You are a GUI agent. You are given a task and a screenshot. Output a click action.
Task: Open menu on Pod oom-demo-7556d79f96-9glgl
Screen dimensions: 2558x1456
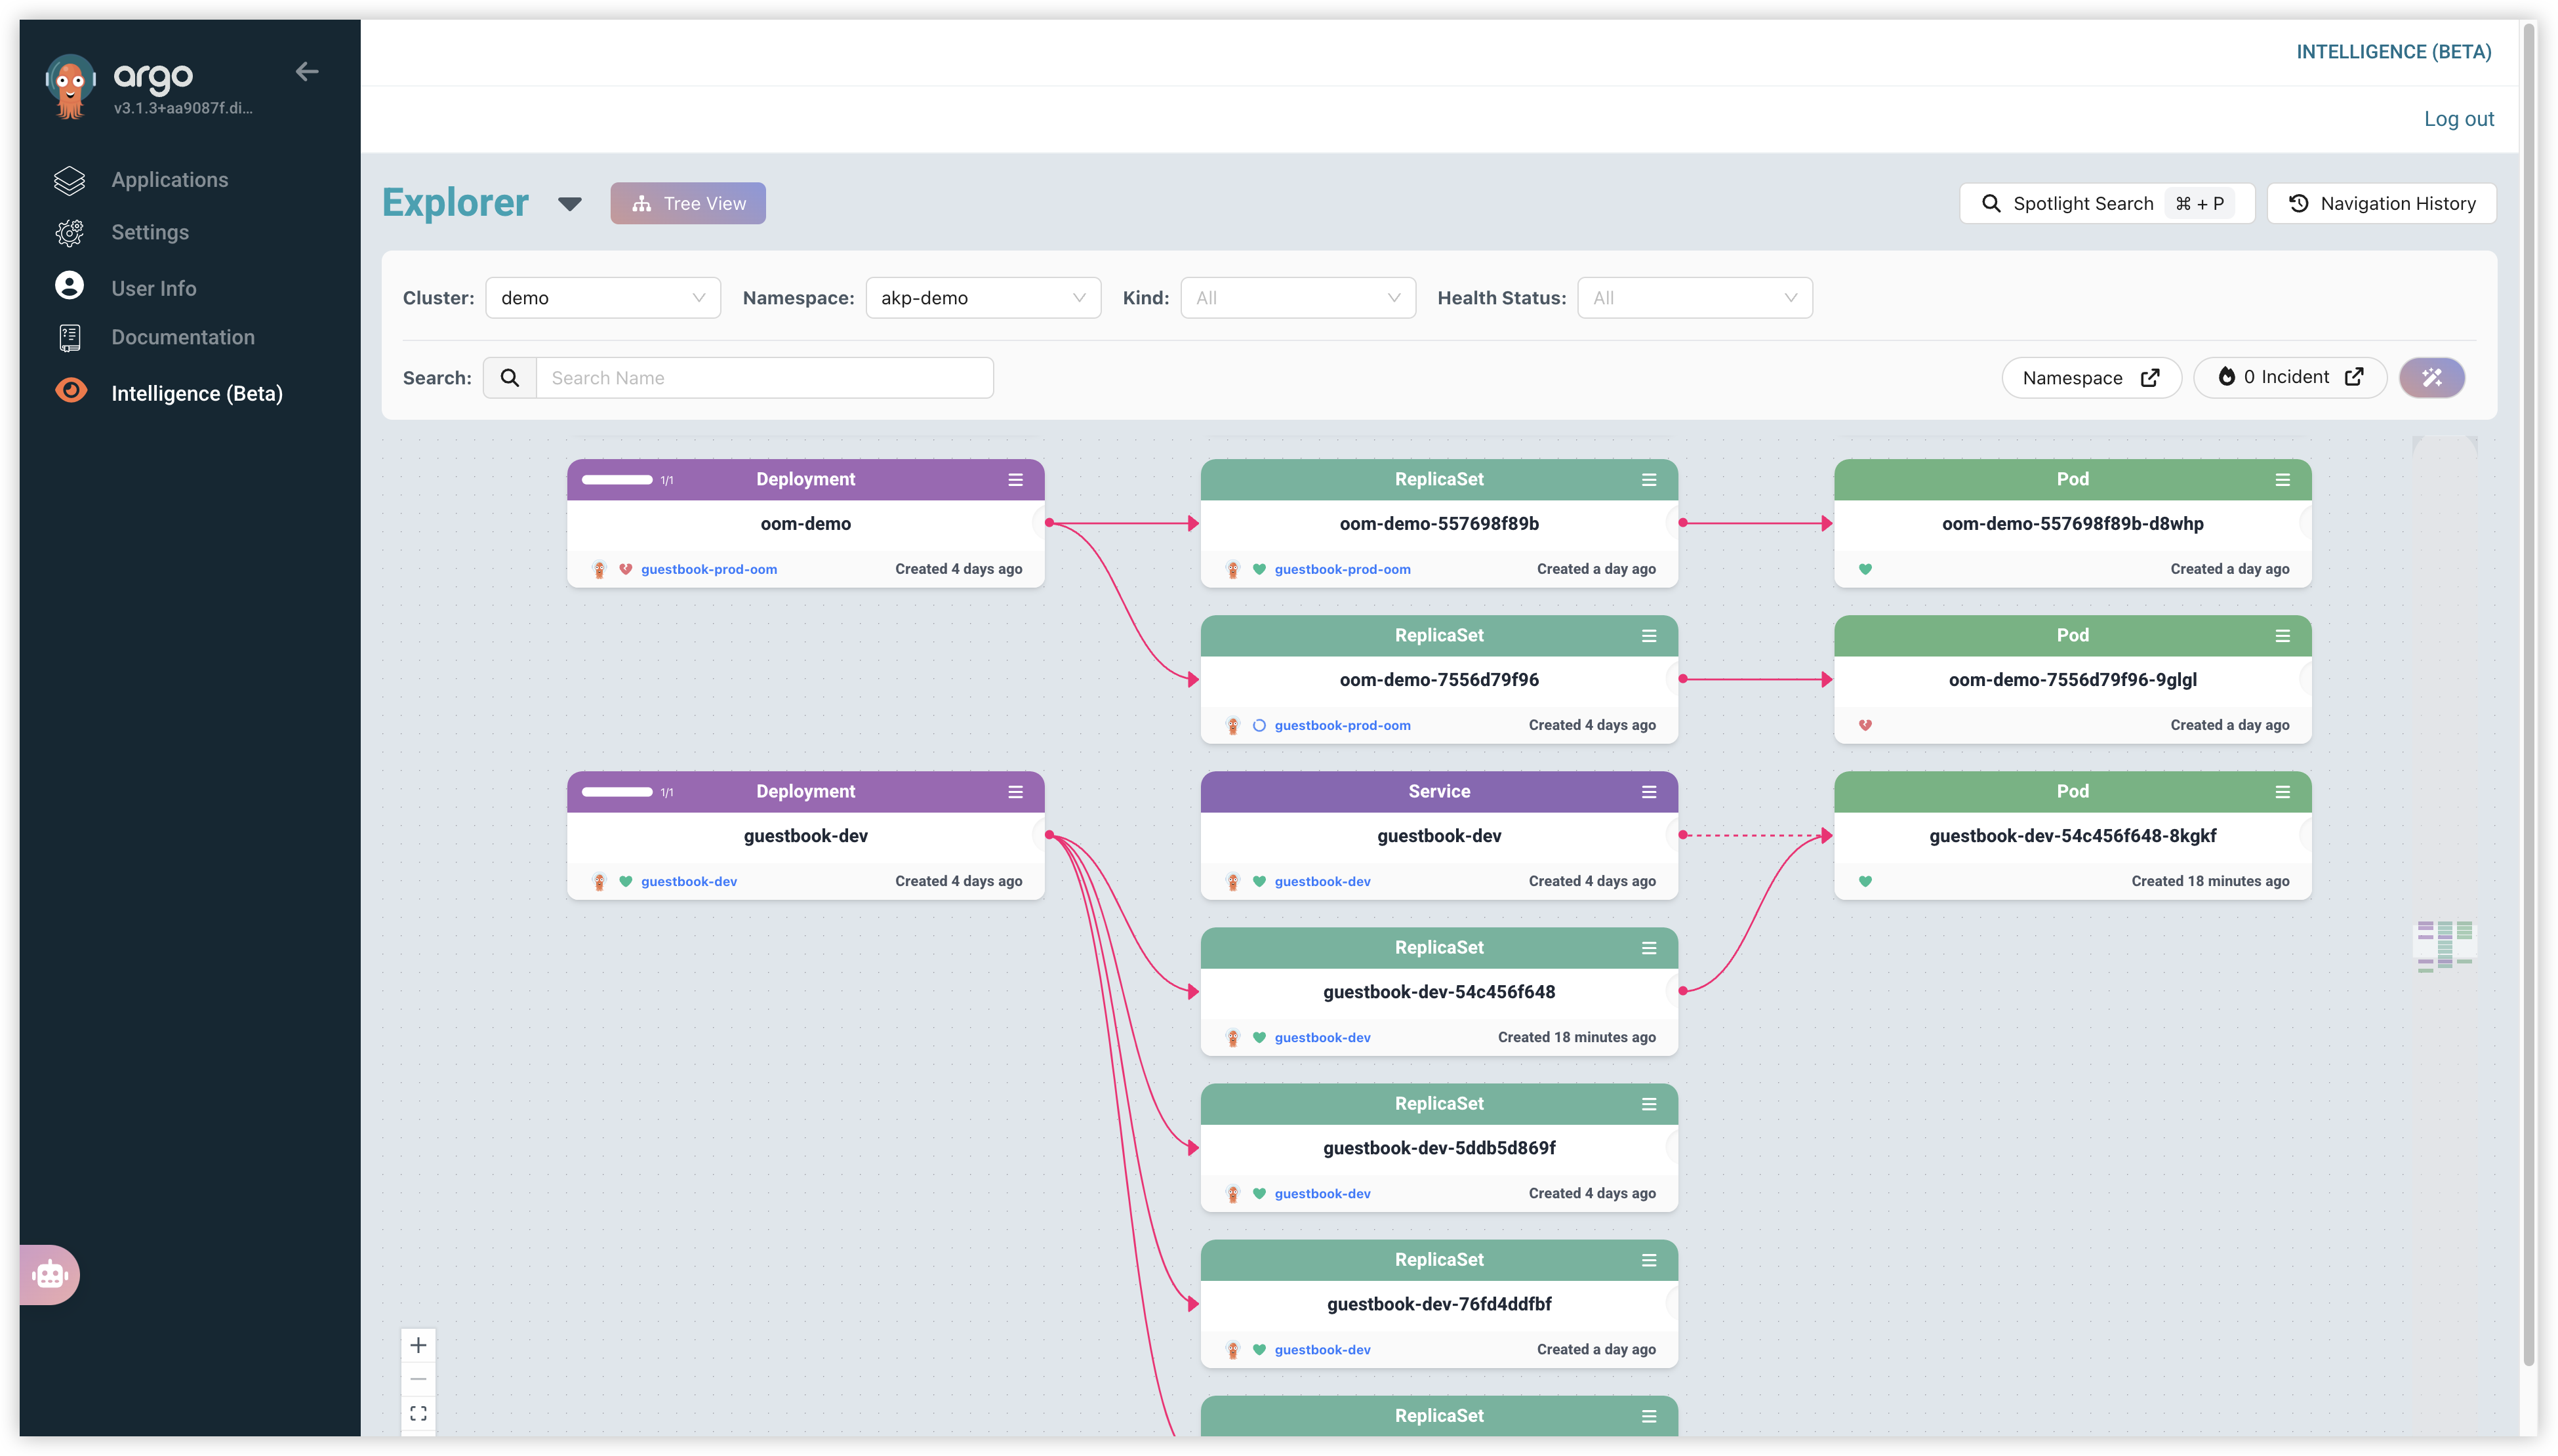pos(2282,636)
